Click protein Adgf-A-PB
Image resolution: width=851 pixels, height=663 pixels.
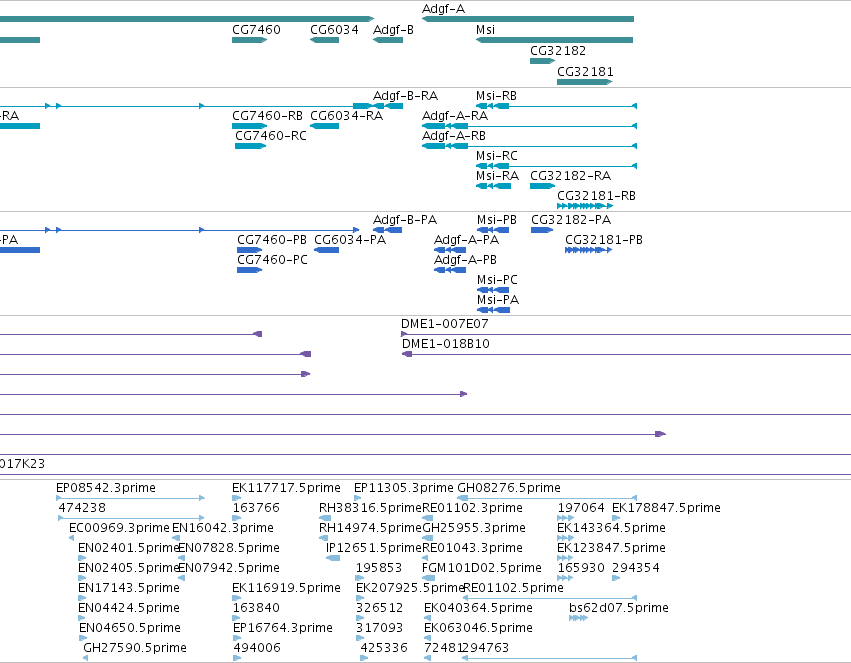pyautogui.click(x=465, y=260)
